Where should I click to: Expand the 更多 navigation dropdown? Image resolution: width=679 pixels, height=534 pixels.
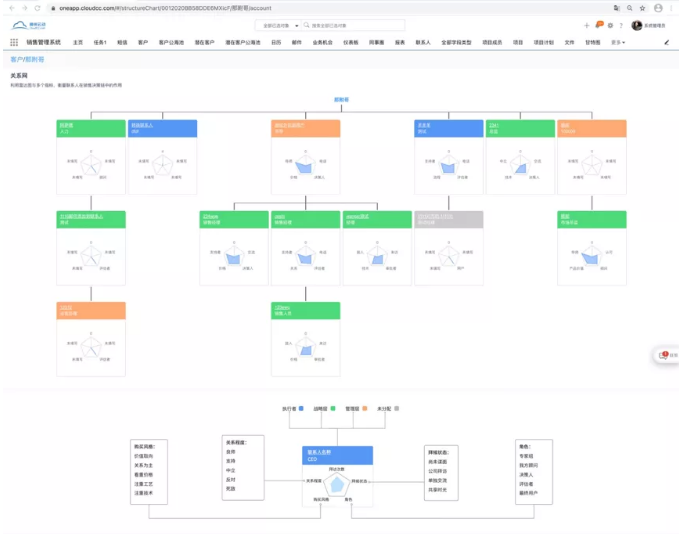pyautogui.click(x=617, y=43)
